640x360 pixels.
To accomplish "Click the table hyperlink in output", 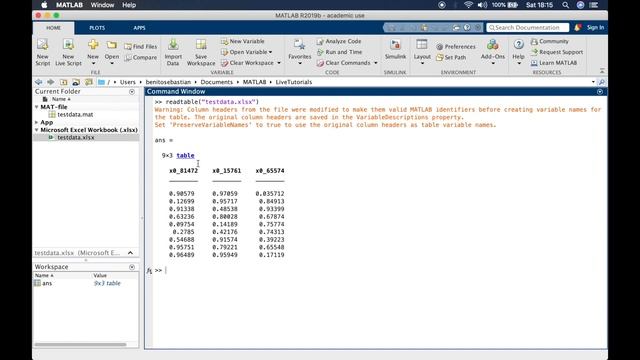I will click(x=185, y=156).
